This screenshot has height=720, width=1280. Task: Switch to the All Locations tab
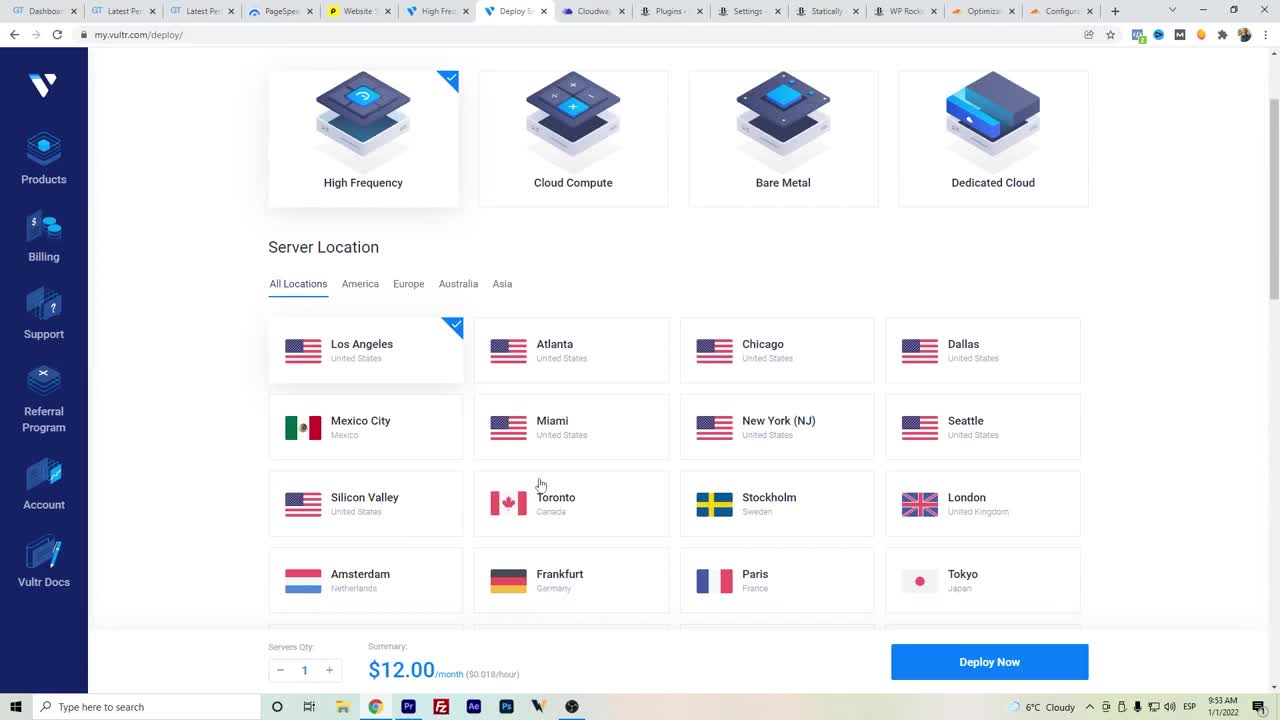click(298, 284)
